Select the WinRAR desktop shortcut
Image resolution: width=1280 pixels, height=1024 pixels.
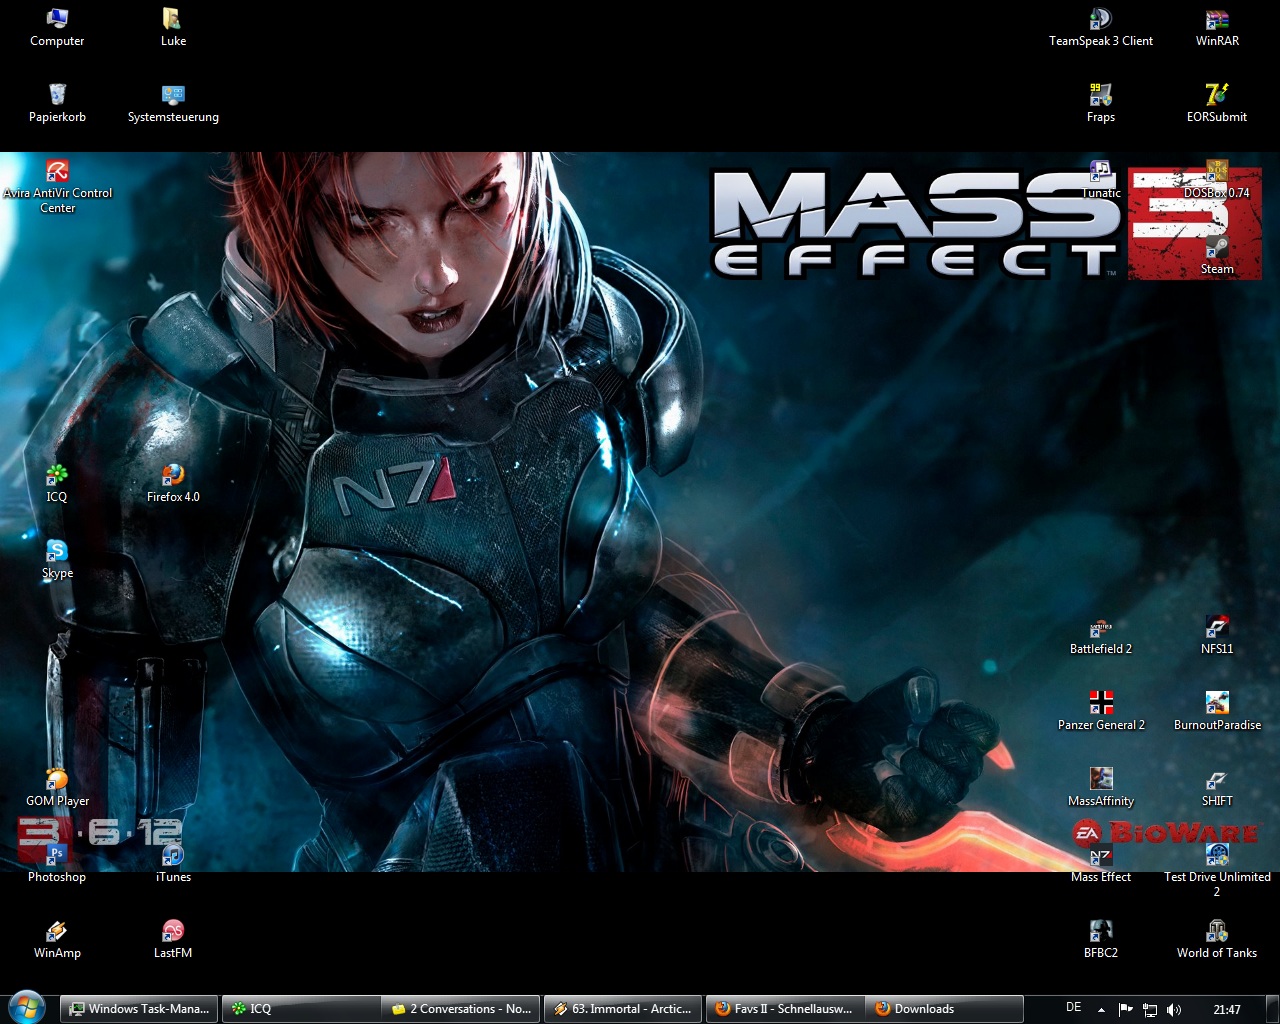pyautogui.click(x=1217, y=27)
